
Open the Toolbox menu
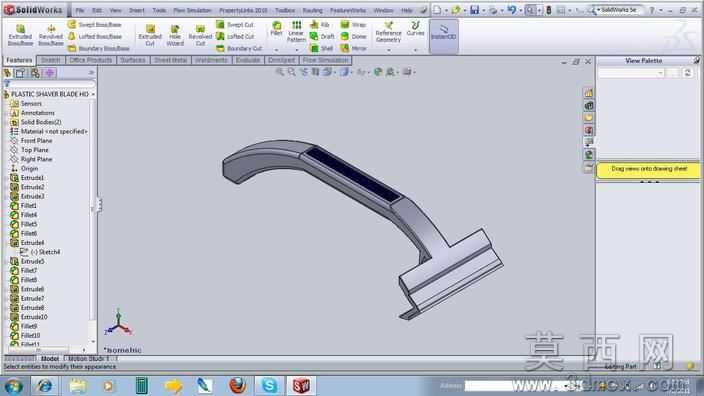(285, 10)
